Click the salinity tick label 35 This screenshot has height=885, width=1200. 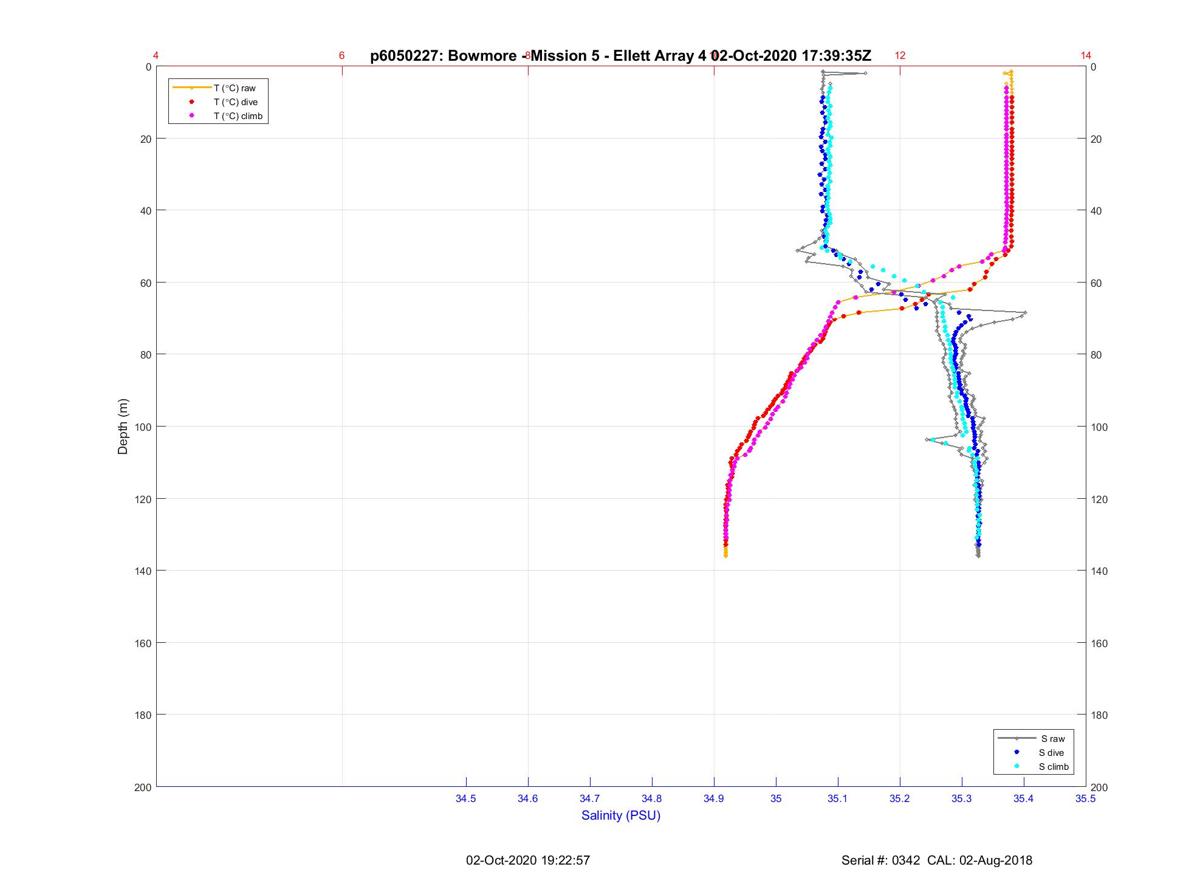click(776, 799)
